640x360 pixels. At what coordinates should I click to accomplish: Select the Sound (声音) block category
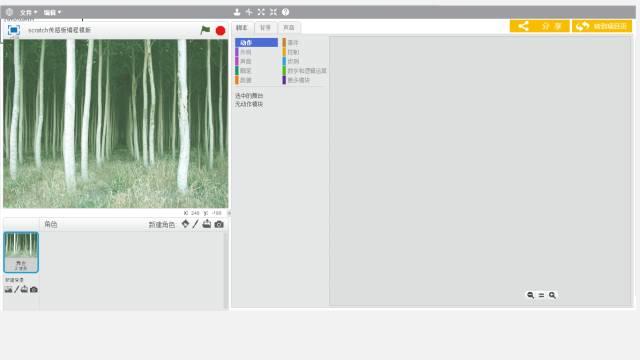(256, 61)
